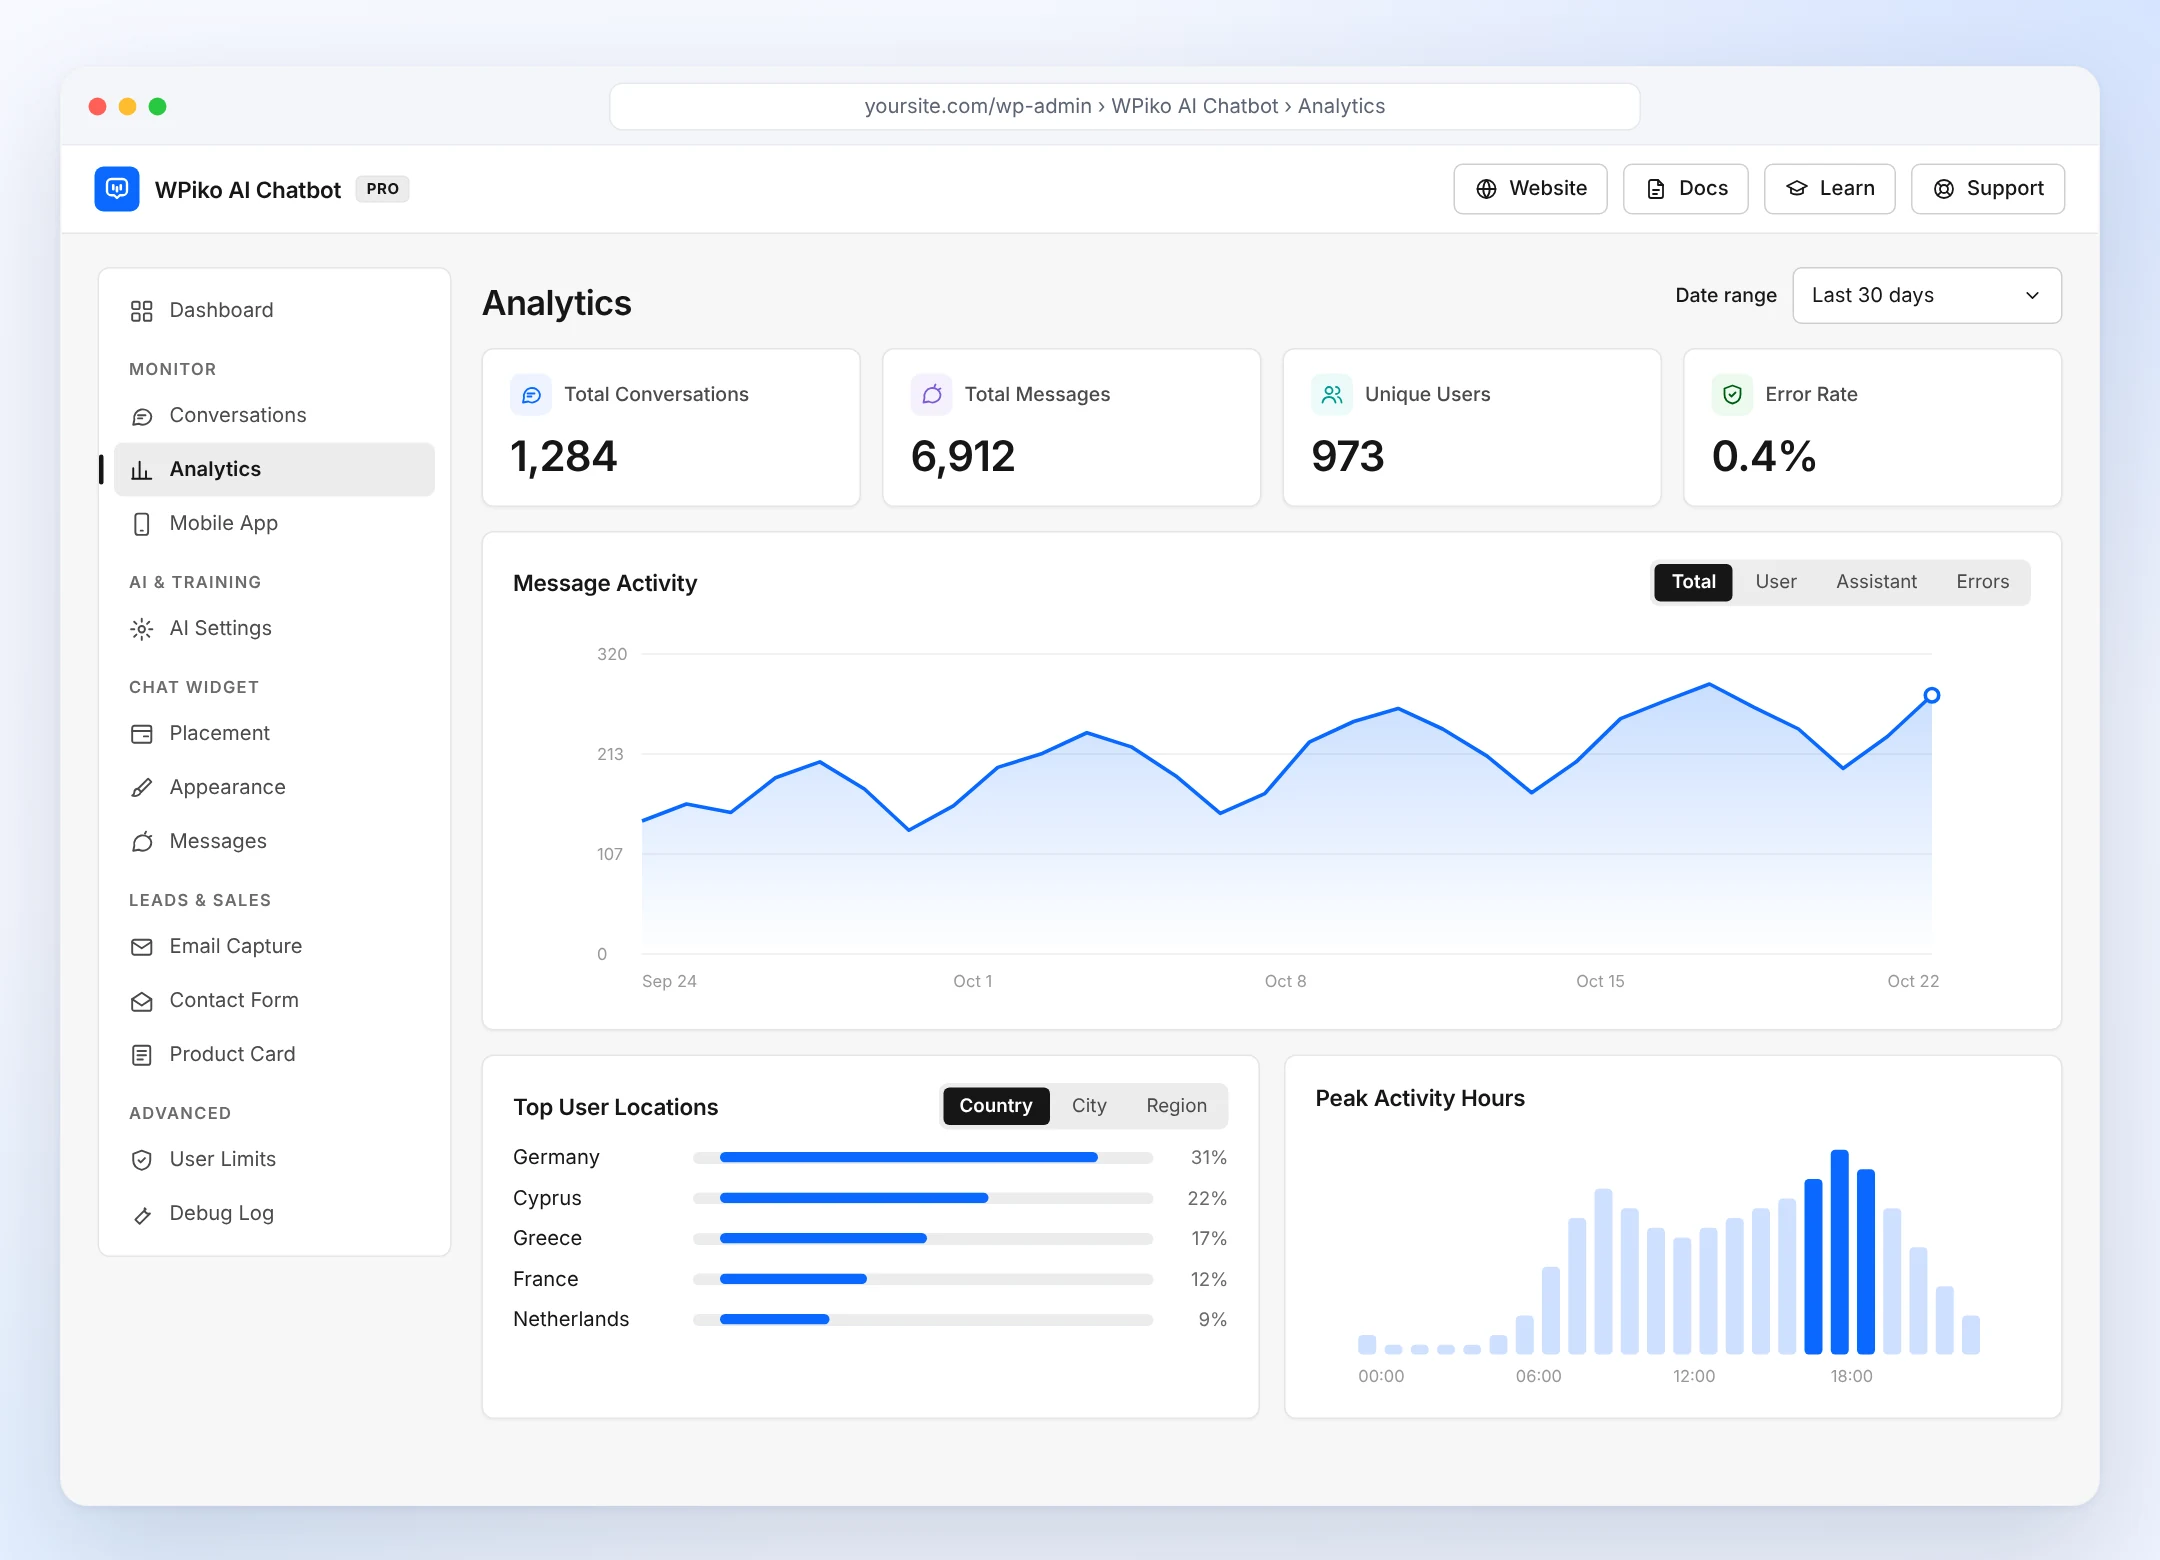This screenshot has width=2160, height=1560.
Task: Click the 1,284 total conversations value
Action: 564,457
